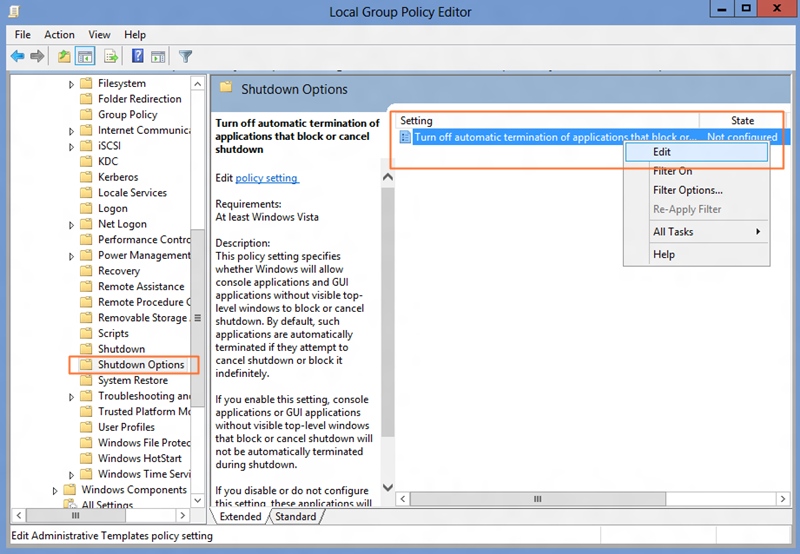Select the Logon tree item
This screenshot has width=800, height=554.
[x=113, y=208]
